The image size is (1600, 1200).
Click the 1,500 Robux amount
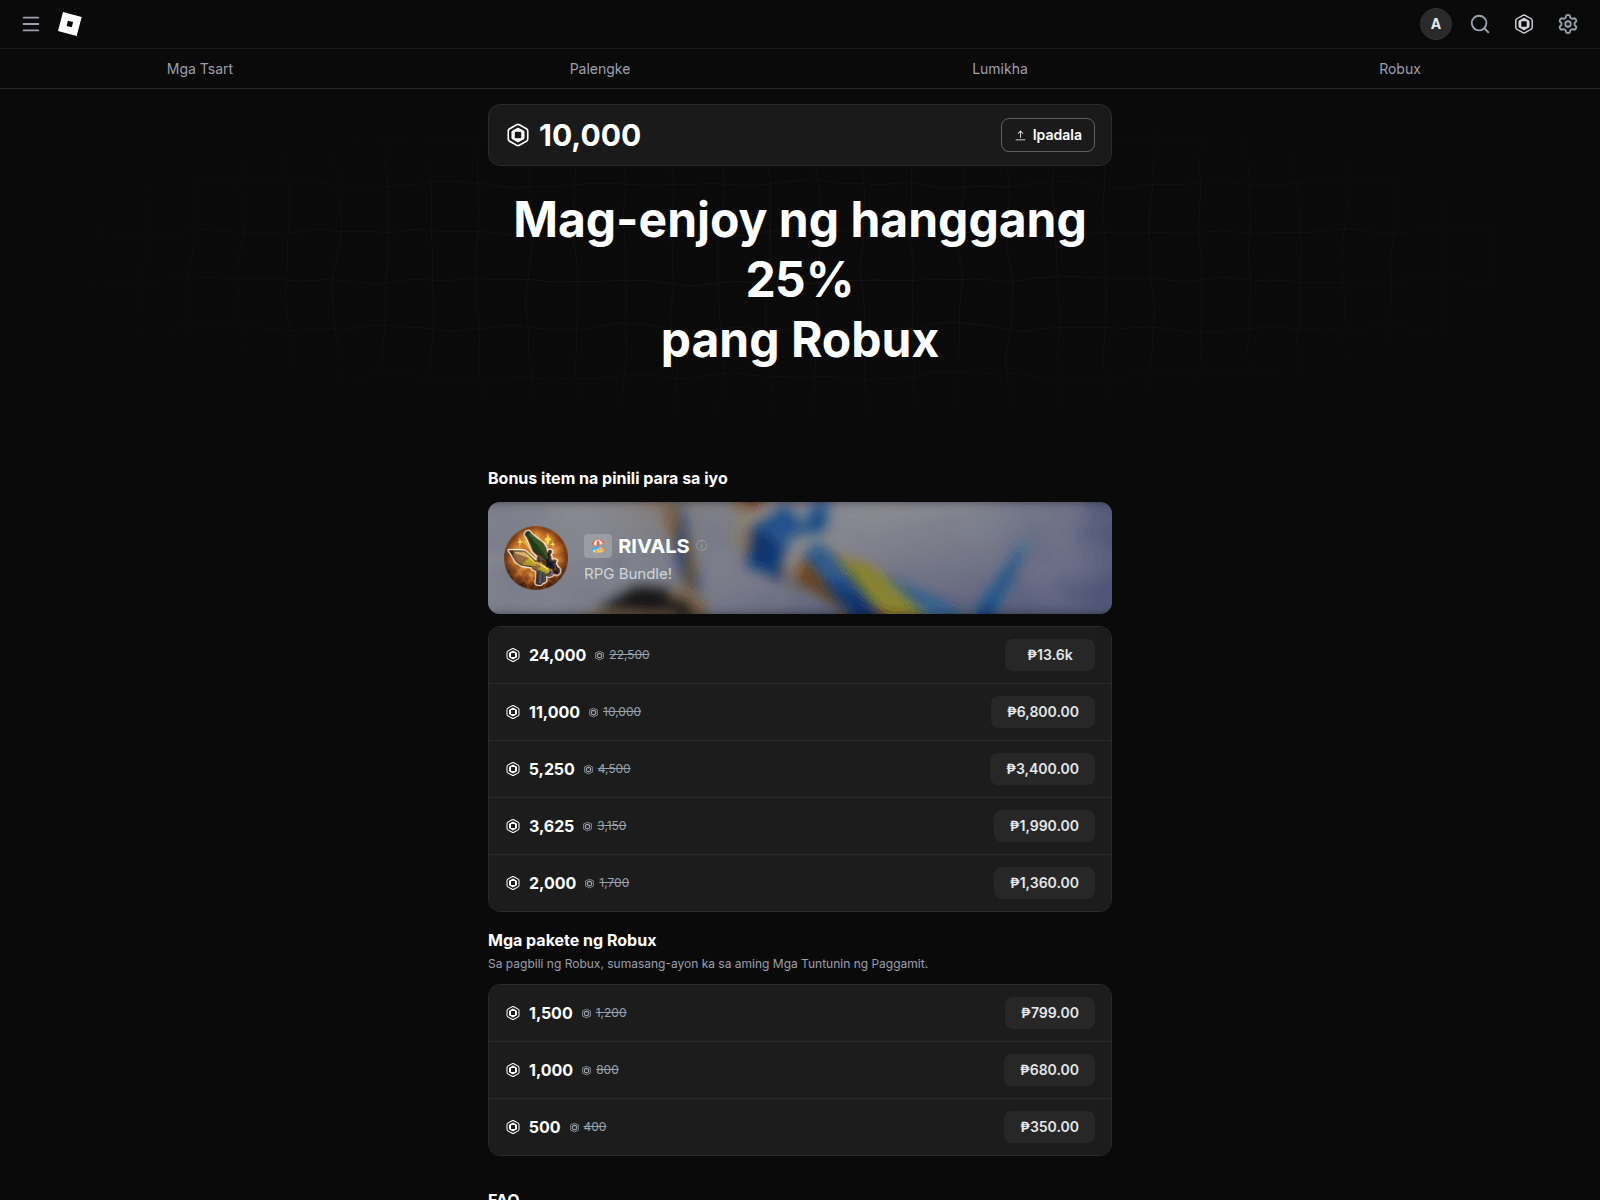[551, 1013]
